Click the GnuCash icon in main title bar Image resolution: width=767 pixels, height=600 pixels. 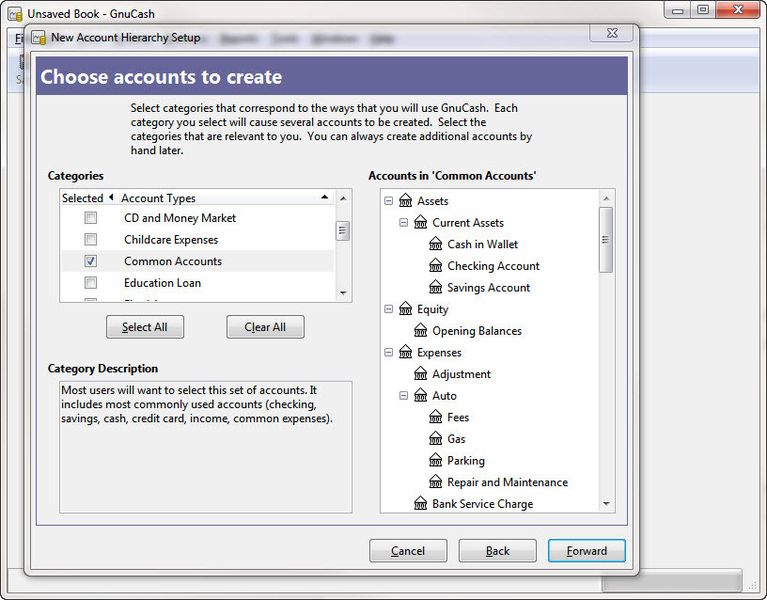click(x=15, y=14)
